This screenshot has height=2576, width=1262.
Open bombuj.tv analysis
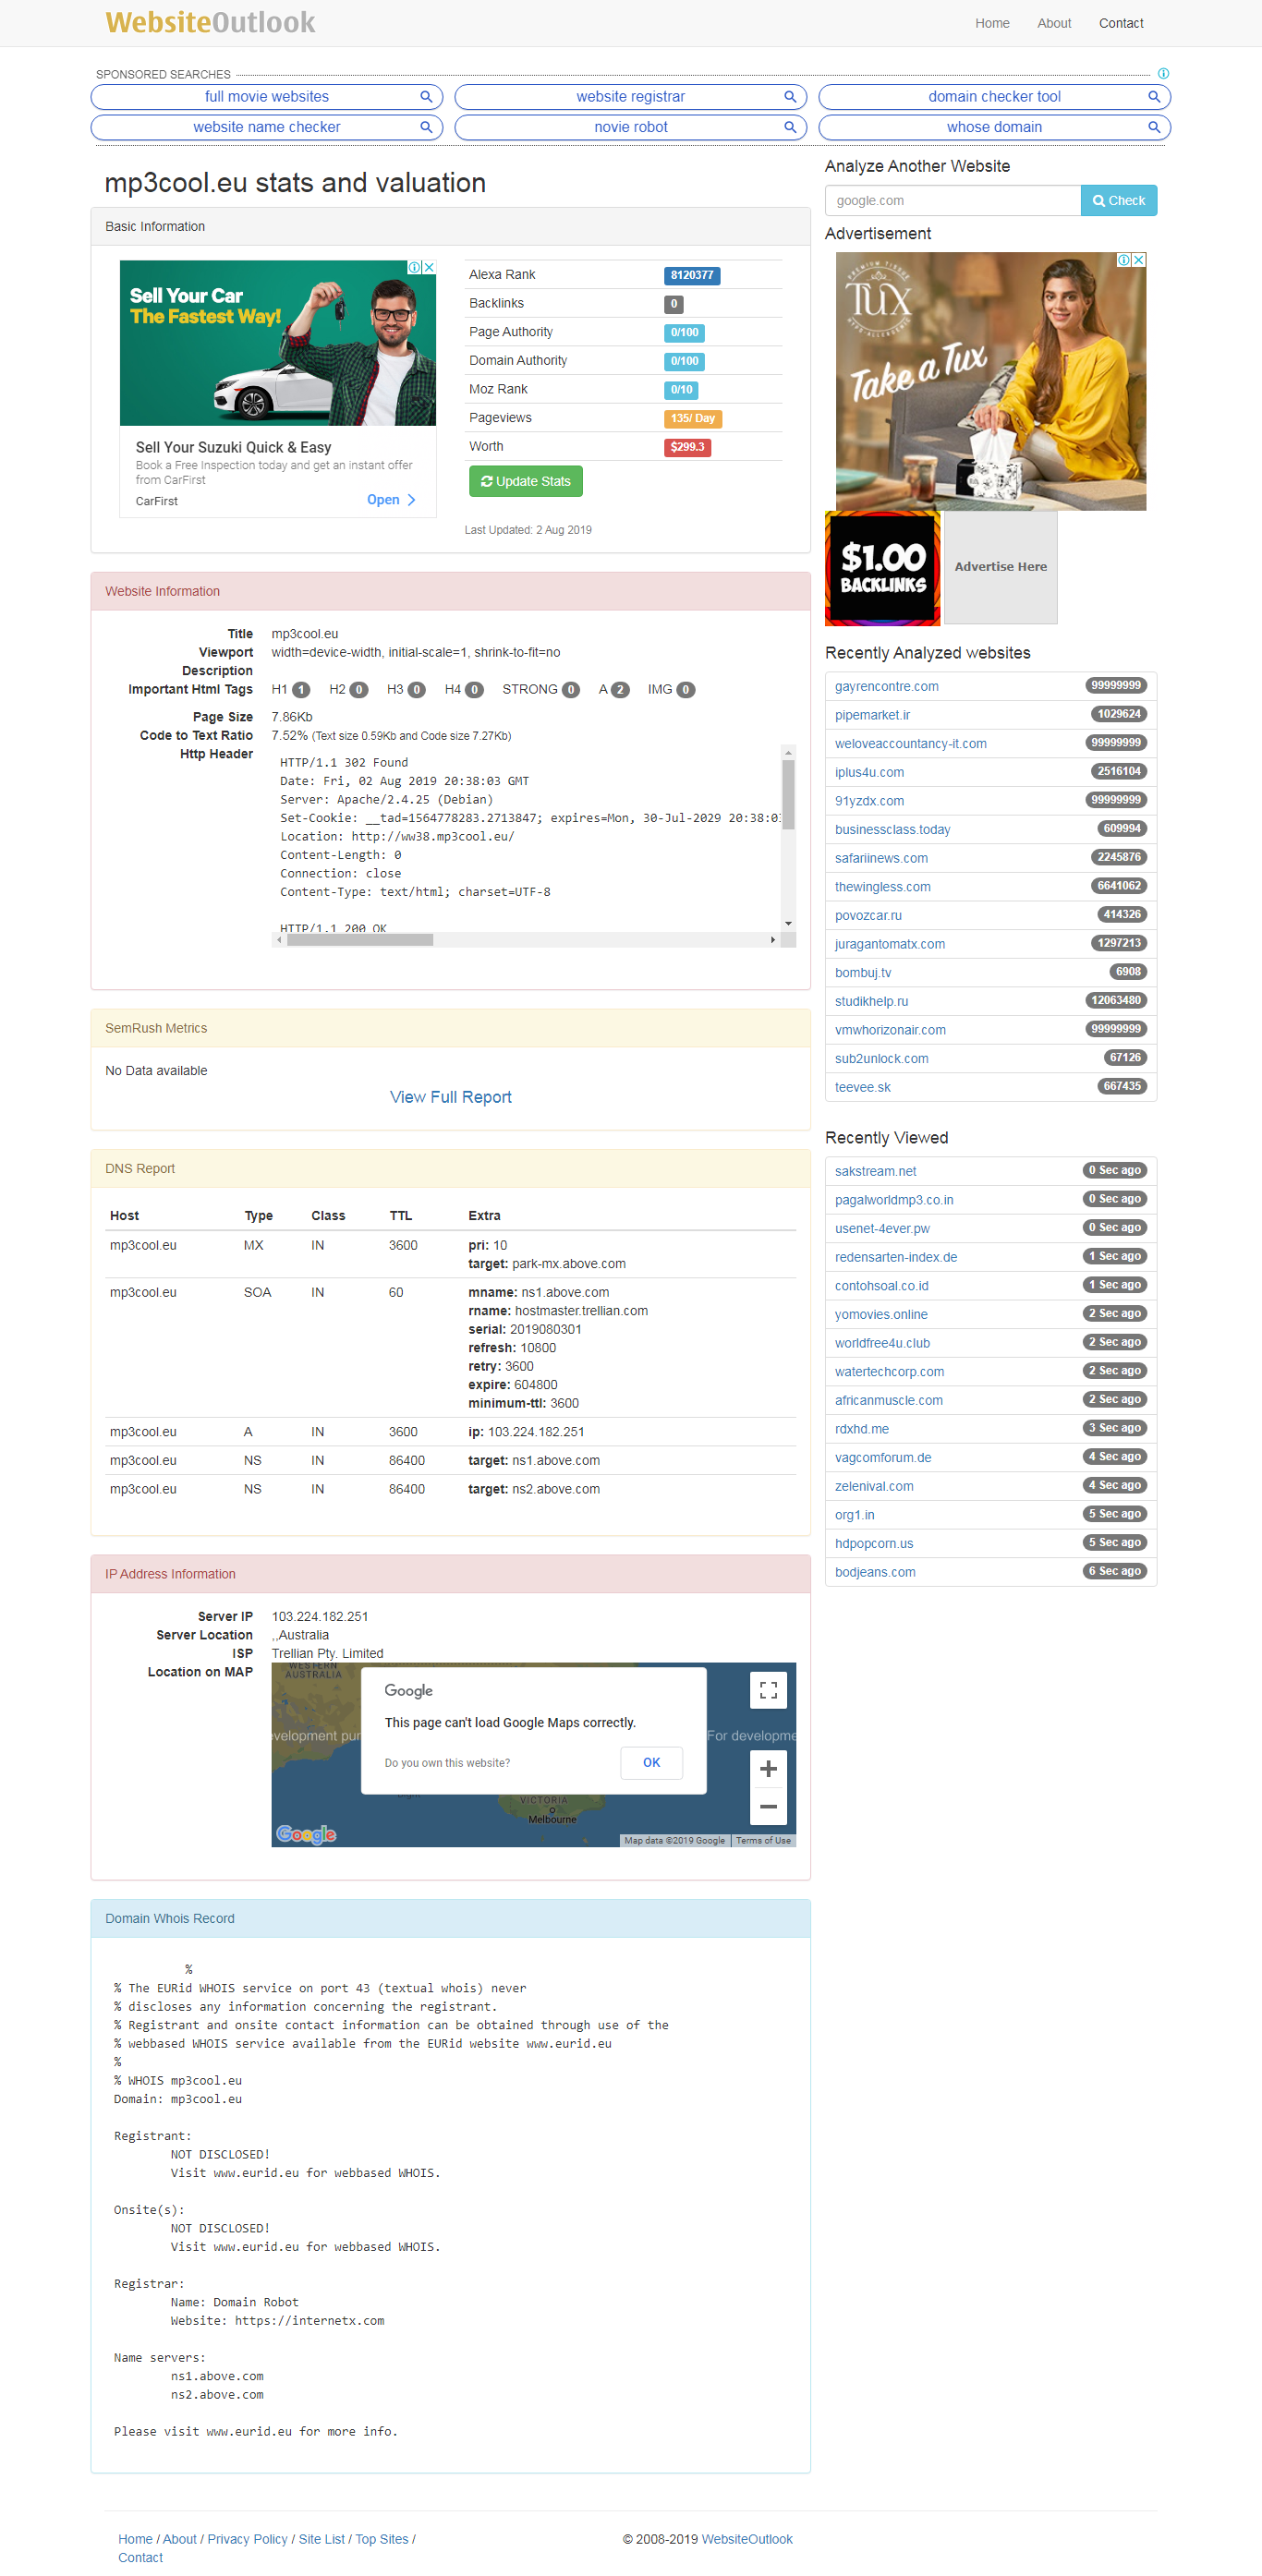(x=863, y=973)
